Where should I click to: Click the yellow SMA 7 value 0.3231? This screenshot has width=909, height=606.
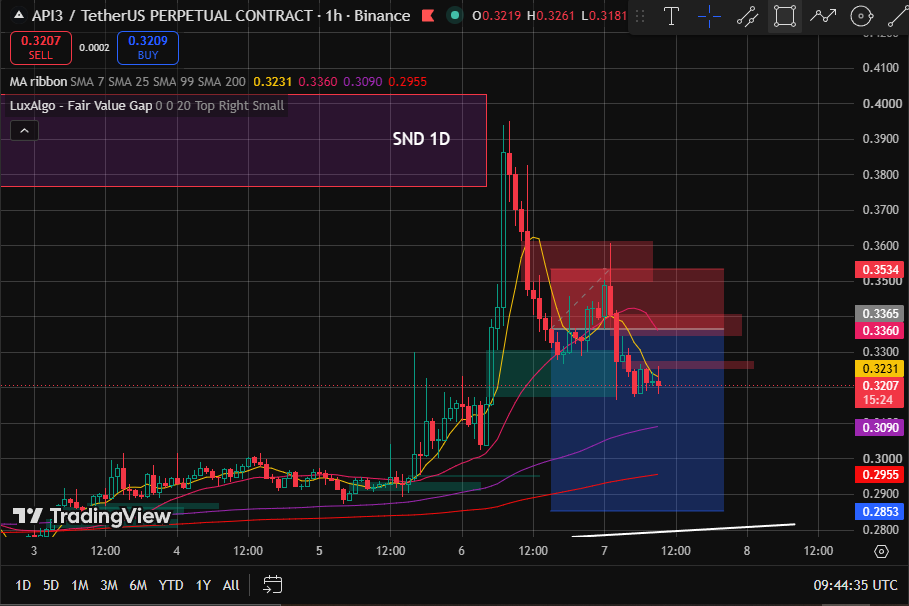pos(272,82)
